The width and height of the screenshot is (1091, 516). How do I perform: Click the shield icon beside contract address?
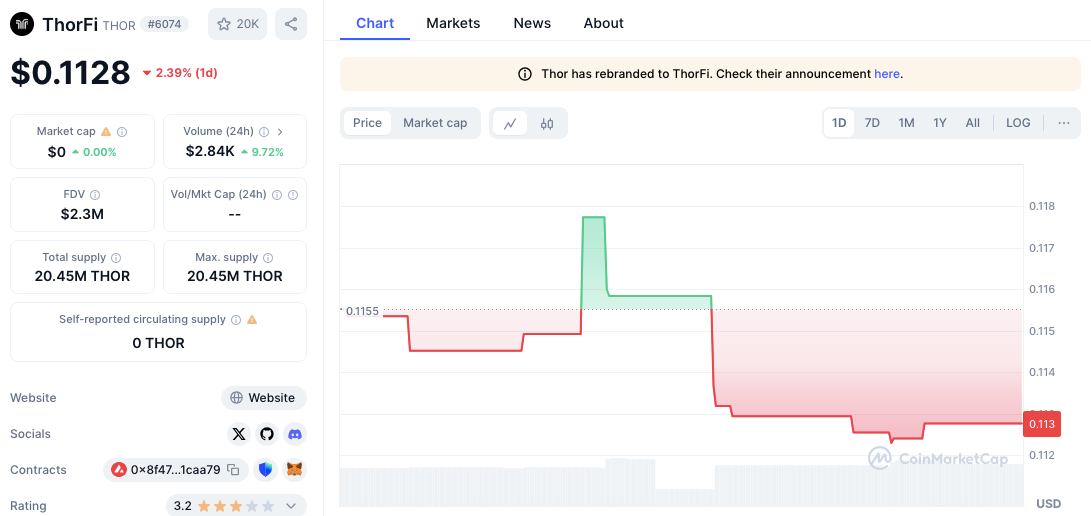(265, 470)
